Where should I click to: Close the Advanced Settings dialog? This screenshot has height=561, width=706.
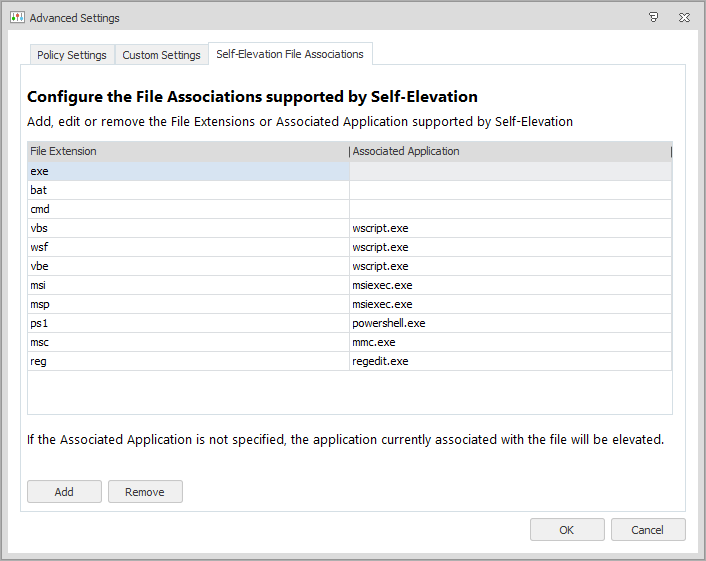683,18
